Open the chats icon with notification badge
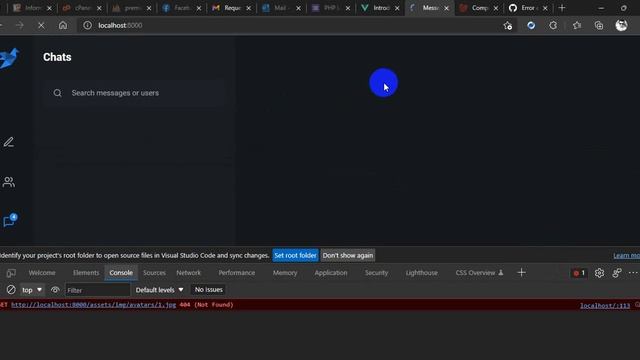The width and height of the screenshot is (640, 360). click(9, 220)
